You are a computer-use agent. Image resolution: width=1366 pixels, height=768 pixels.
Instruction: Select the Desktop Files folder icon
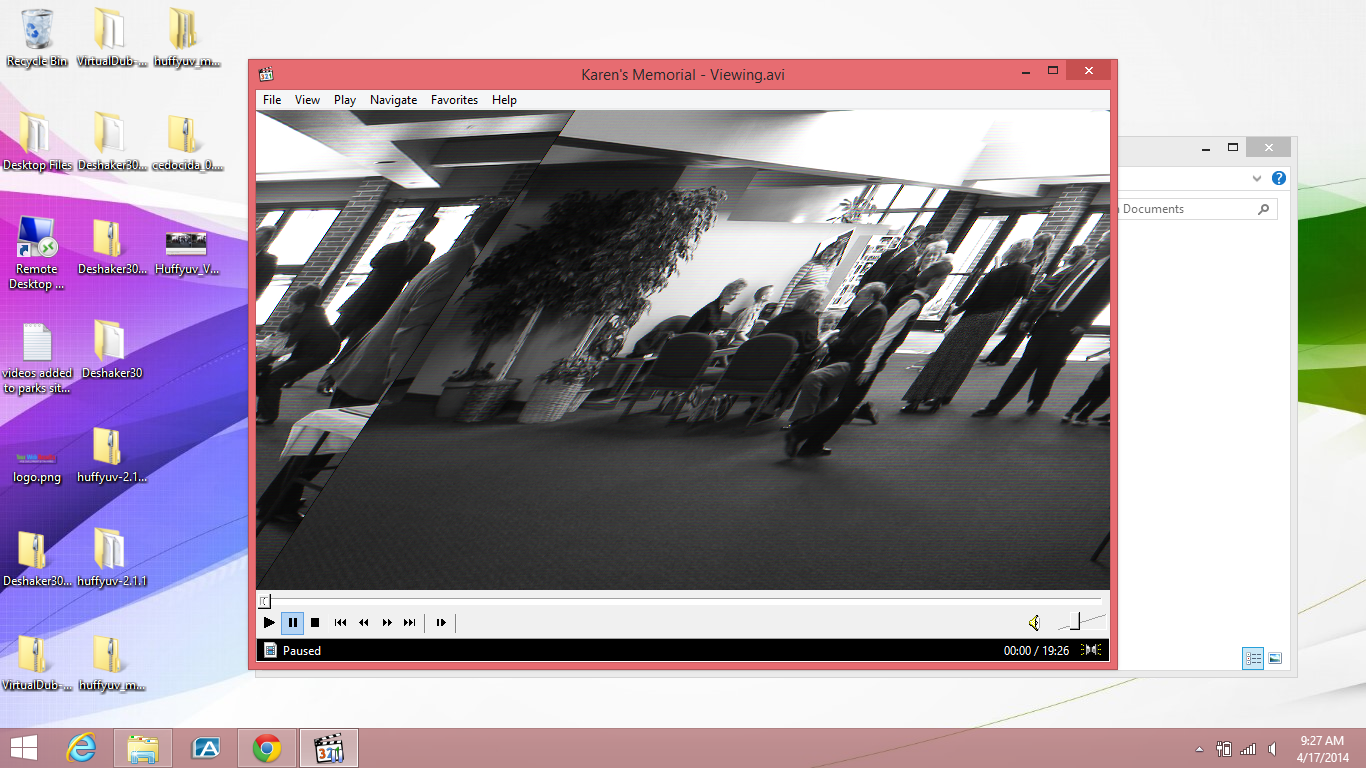(x=37, y=142)
